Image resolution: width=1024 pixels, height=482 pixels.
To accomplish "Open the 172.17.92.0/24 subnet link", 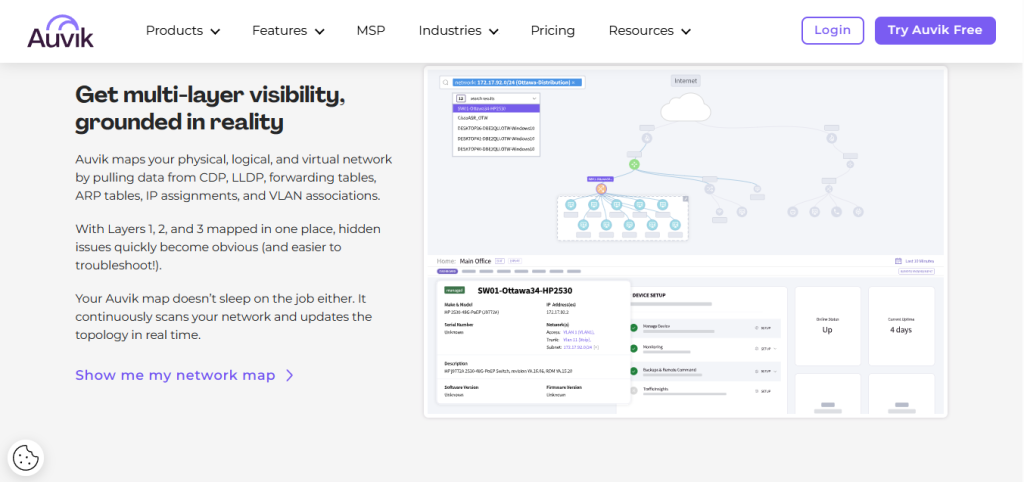I will (577, 347).
